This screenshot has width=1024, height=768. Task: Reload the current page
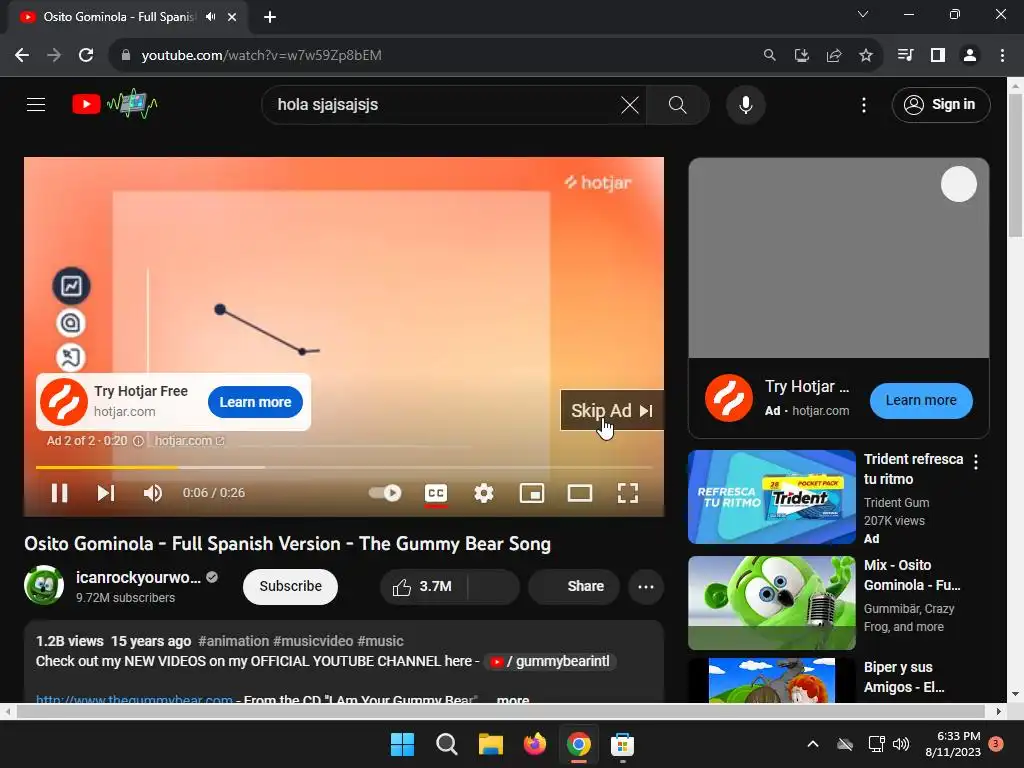point(86,56)
